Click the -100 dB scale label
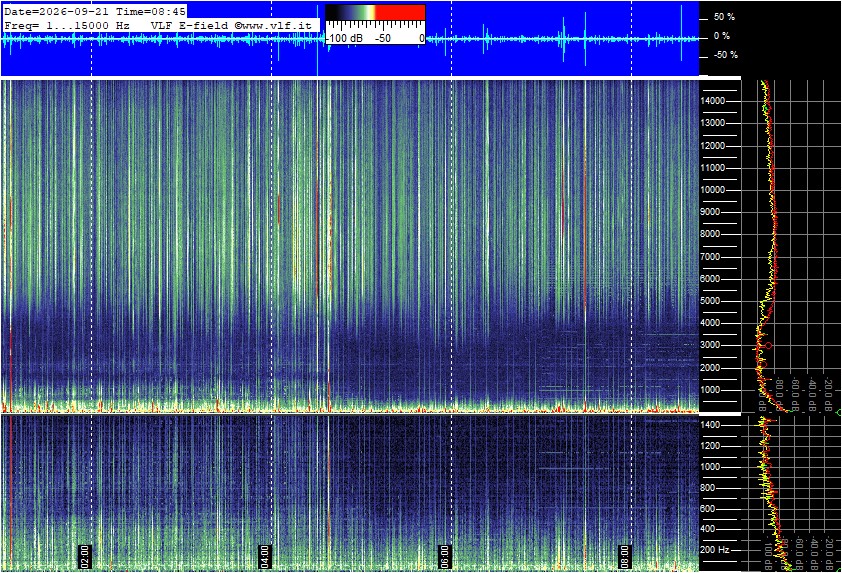The width and height of the screenshot is (842, 573). point(344,38)
